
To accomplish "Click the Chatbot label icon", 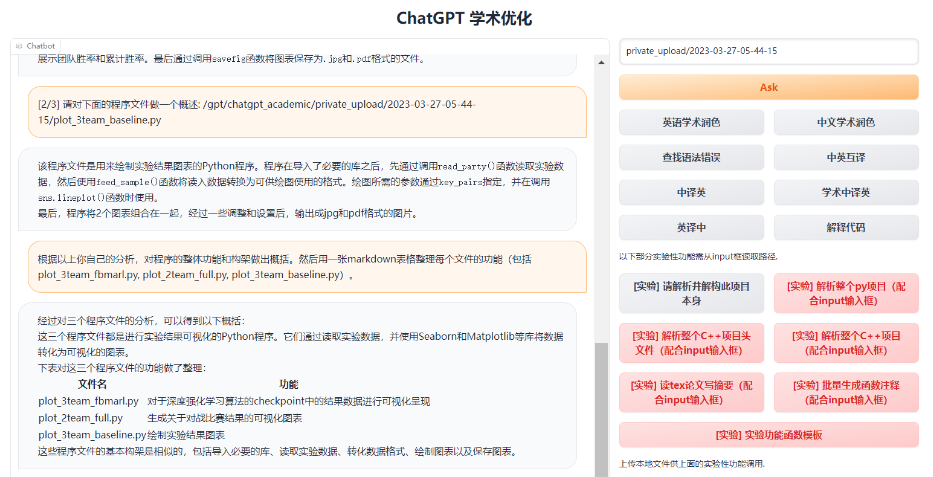I will click(x=20, y=46).
